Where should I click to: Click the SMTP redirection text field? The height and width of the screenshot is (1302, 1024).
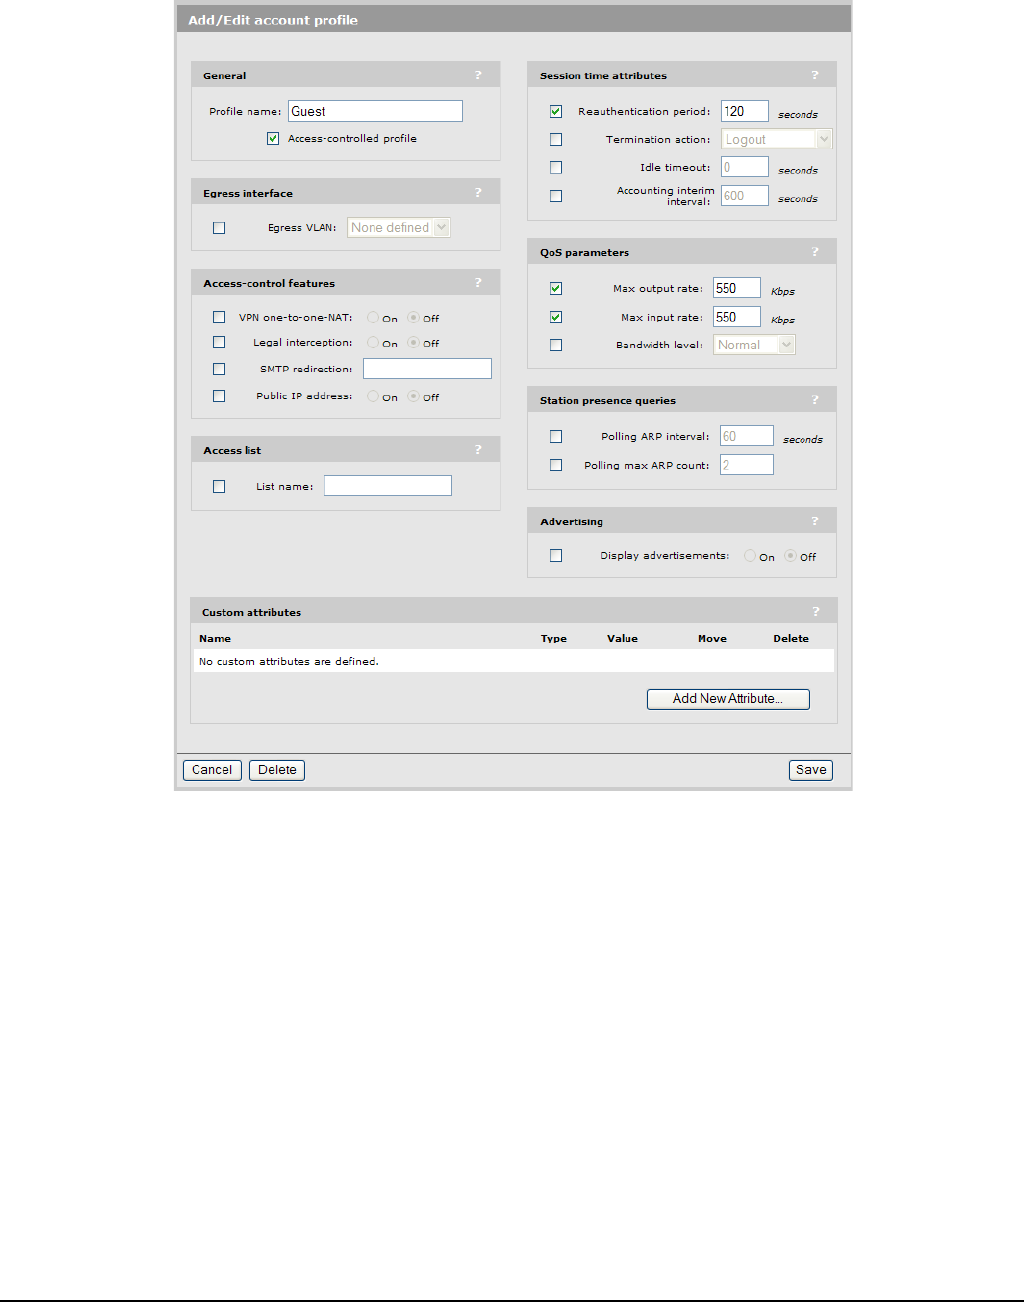(427, 369)
